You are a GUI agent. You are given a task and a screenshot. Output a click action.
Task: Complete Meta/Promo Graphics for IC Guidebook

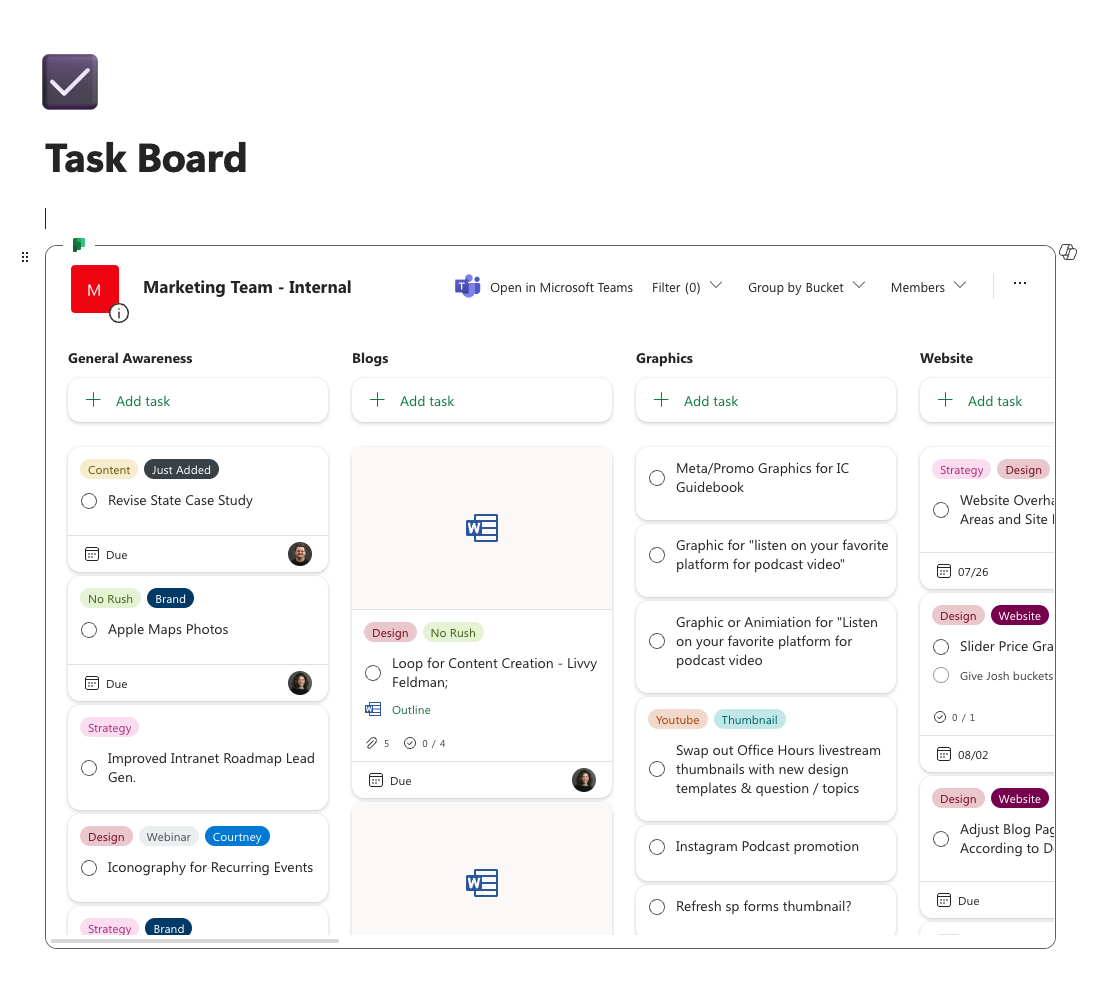pyautogui.click(x=657, y=478)
